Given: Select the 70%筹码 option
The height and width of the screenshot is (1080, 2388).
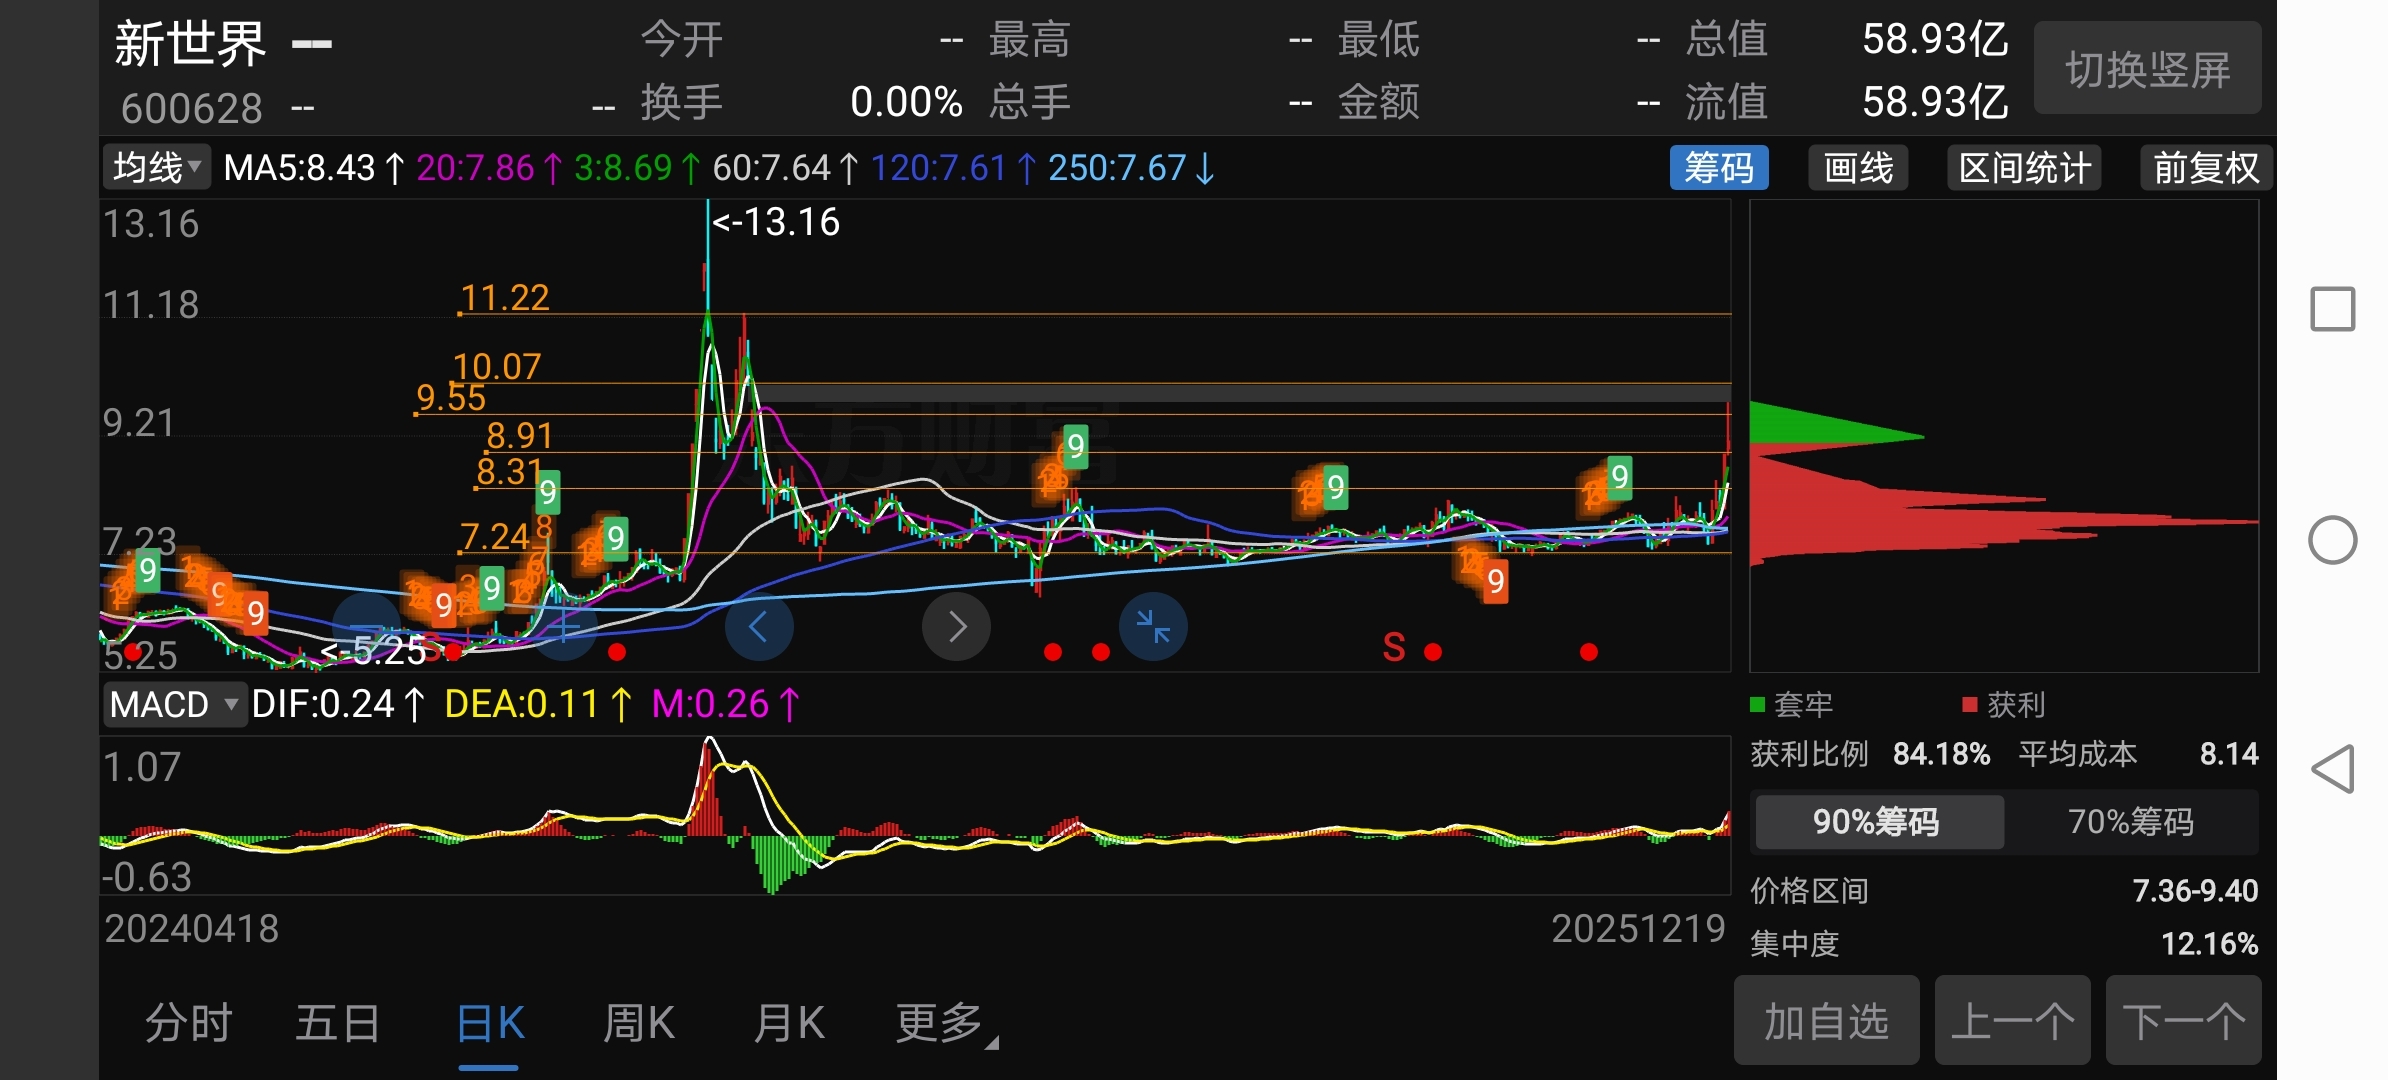Looking at the screenshot, I should [x=2130, y=822].
